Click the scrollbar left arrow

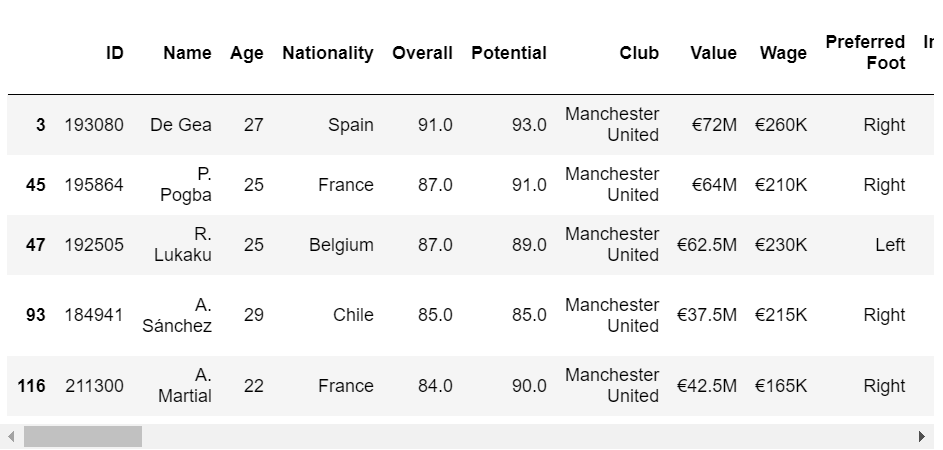(11, 436)
